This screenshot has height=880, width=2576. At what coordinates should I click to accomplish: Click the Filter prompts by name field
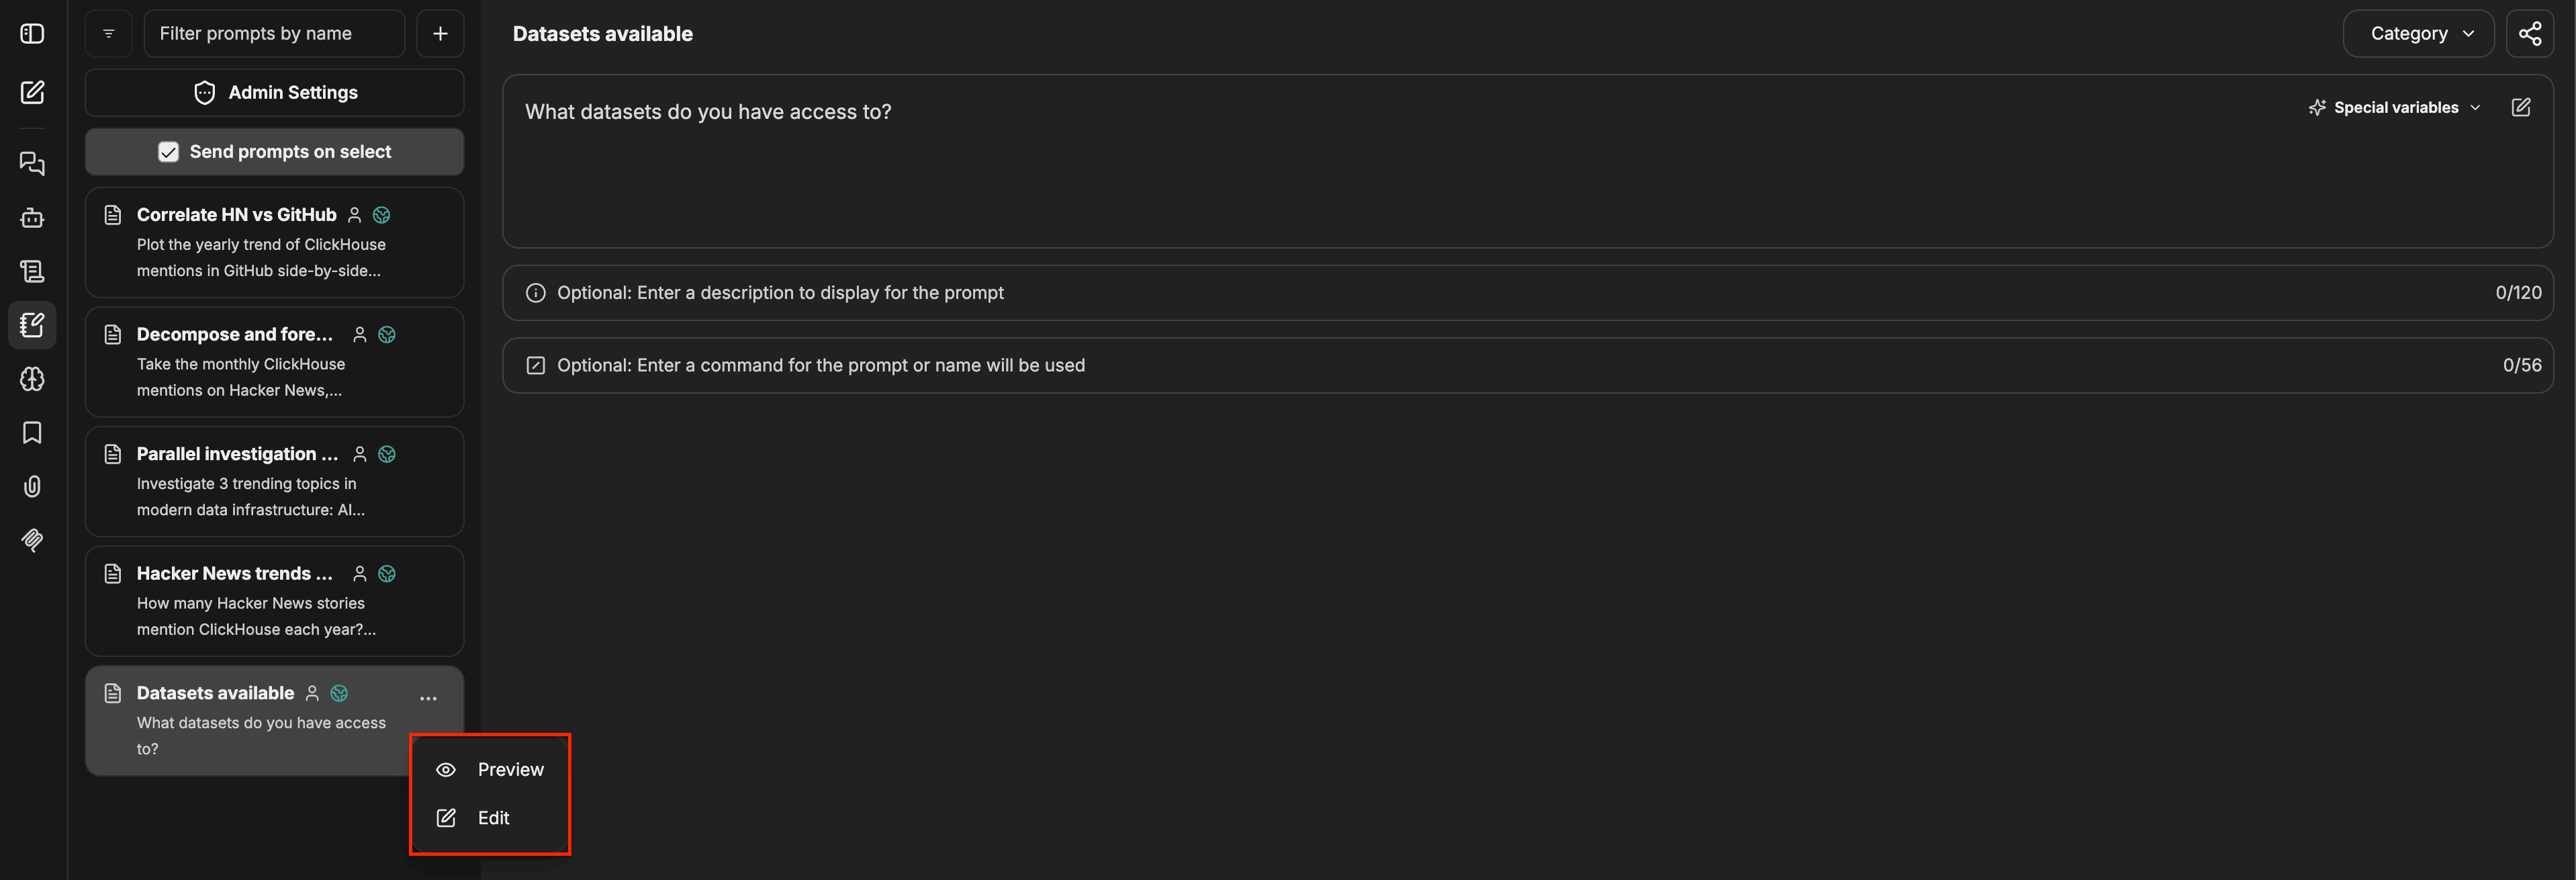point(275,34)
